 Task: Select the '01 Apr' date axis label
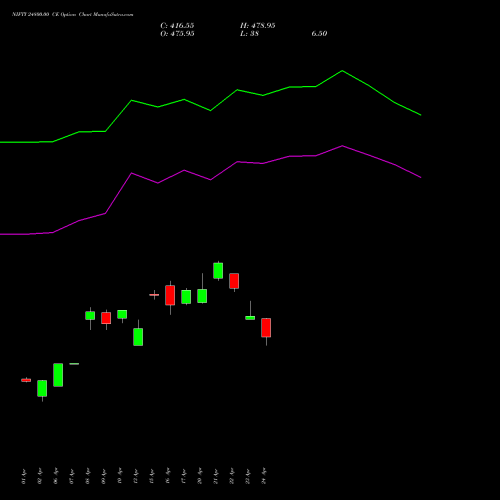click(x=23, y=476)
